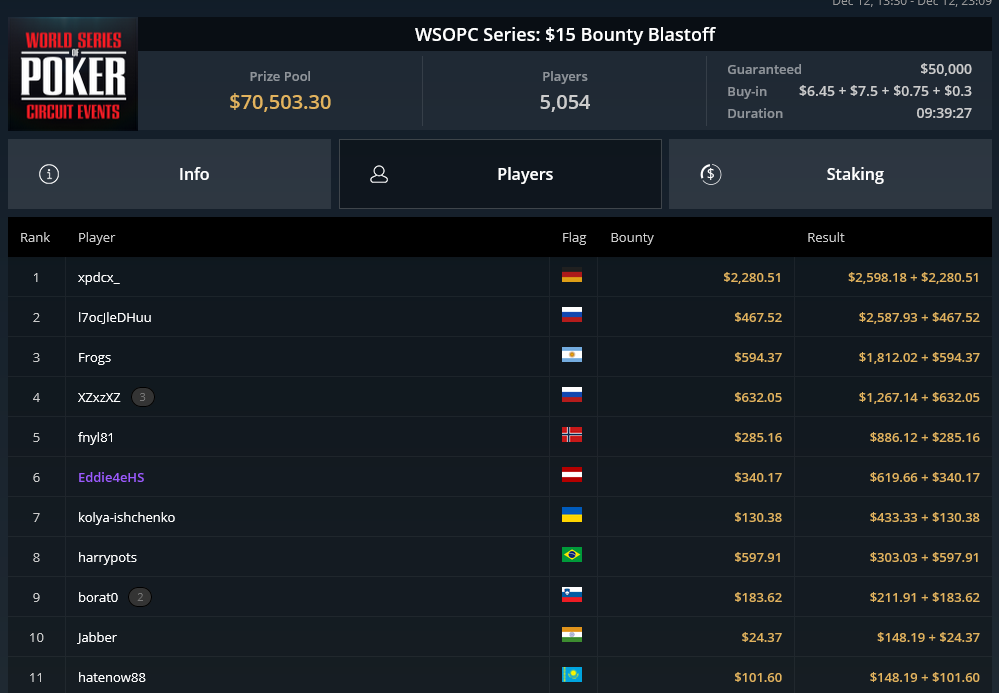Click Germany flag for xpdcx_
The image size is (999, 693).
(x=571, y=275)
